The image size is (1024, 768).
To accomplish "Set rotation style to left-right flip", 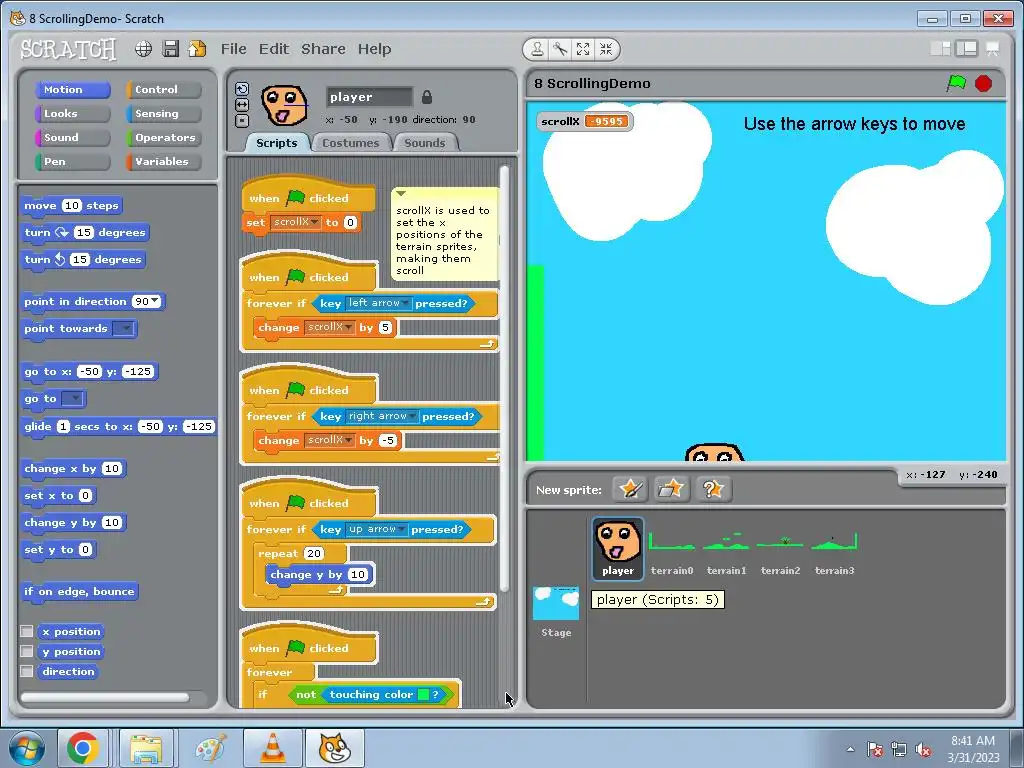I will coord(242,105).
